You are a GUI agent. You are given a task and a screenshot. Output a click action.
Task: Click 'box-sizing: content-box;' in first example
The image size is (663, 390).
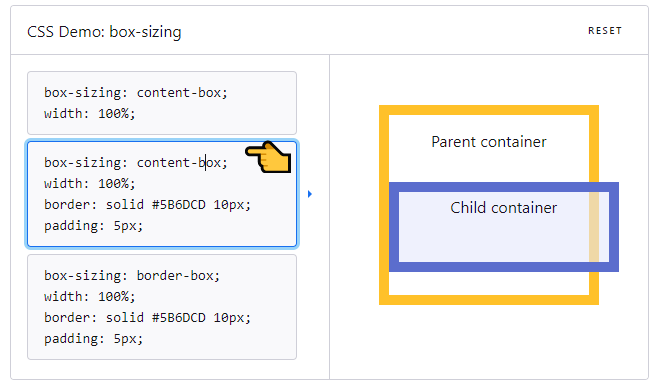point(136,93)
